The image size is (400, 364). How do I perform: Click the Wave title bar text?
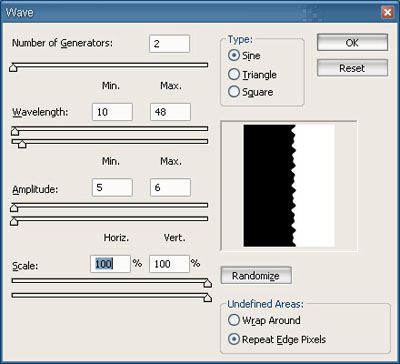tap(20, 13)
